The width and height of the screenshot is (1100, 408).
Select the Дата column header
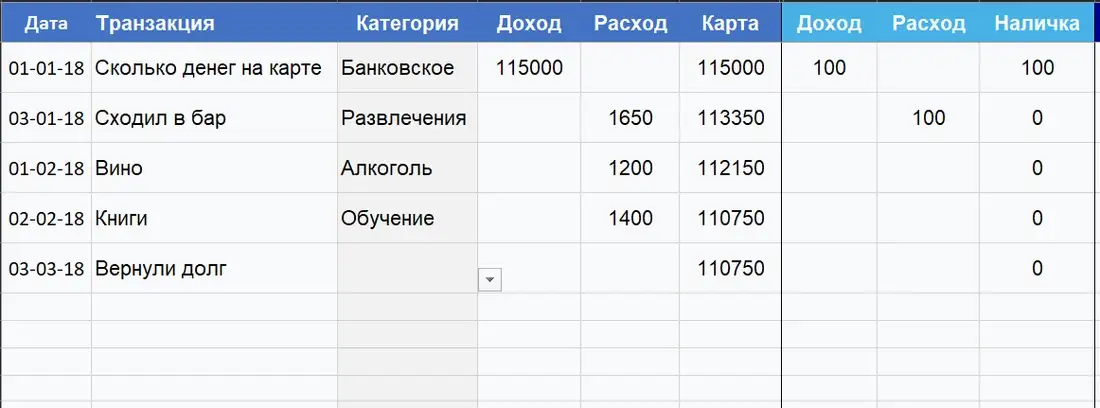tap(46, 24)
